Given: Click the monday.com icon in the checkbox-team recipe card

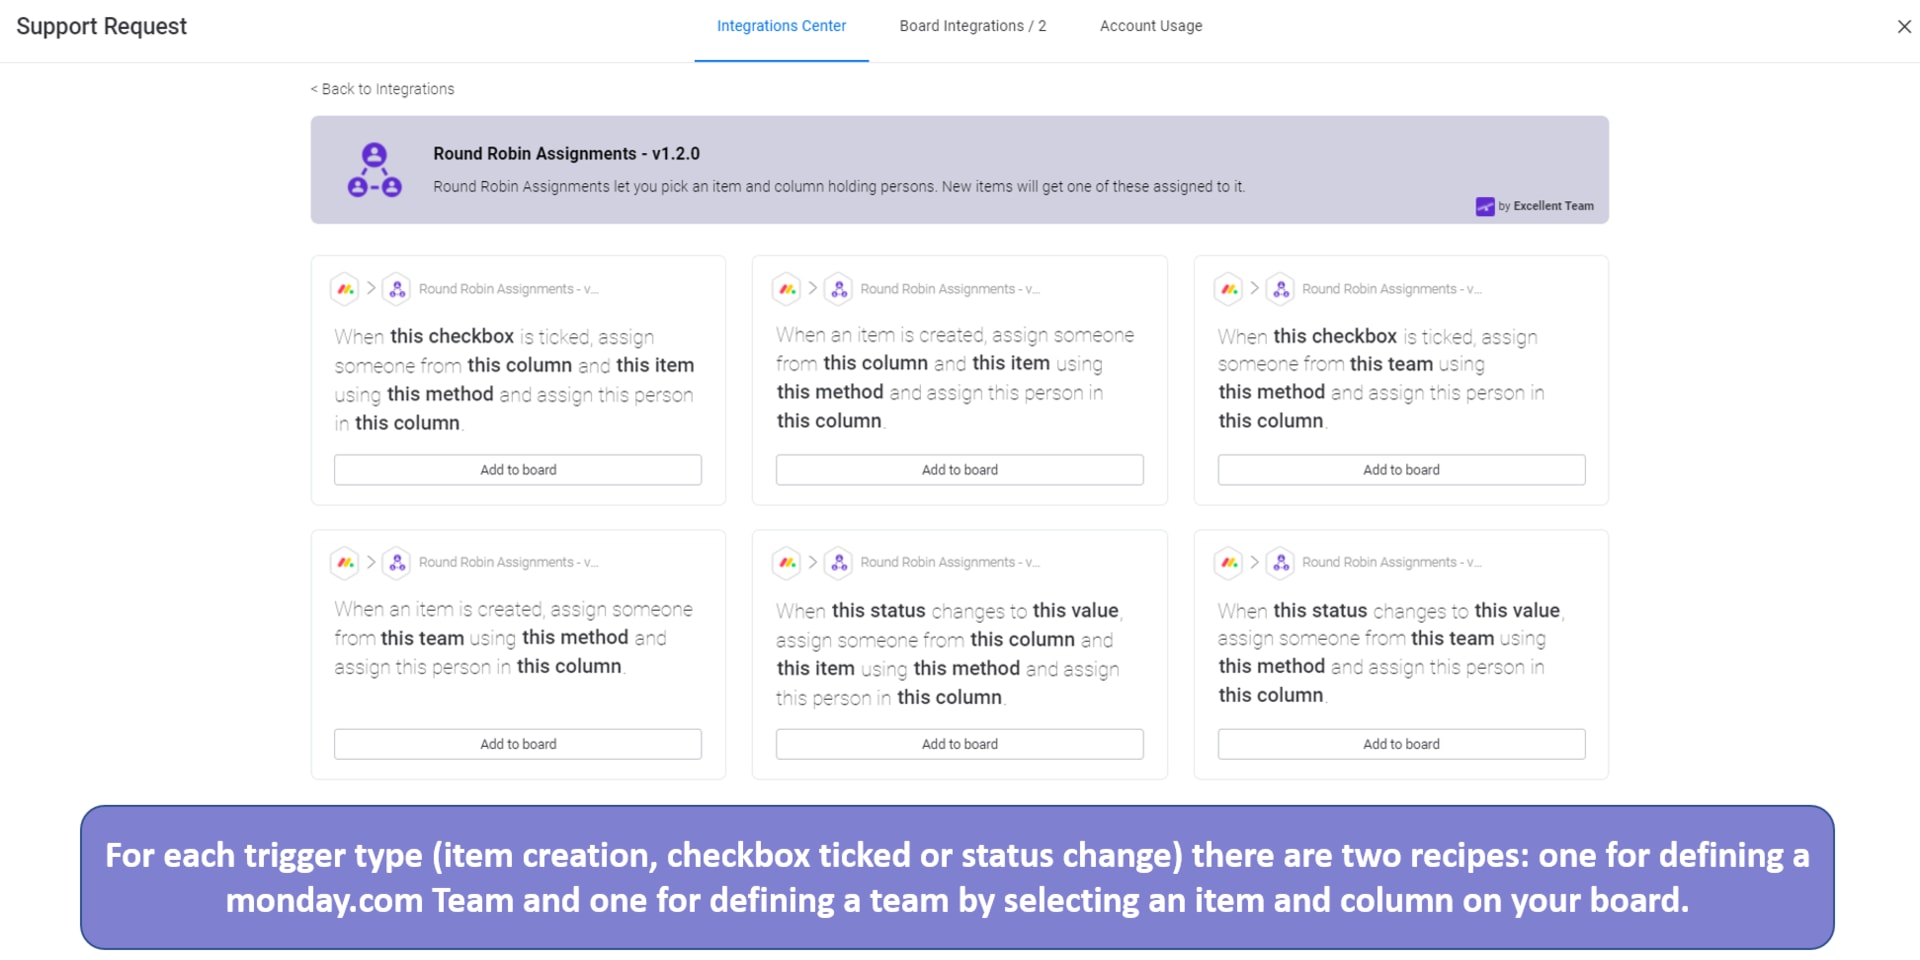Looking at the screenshot, I should pos(1229,289).
